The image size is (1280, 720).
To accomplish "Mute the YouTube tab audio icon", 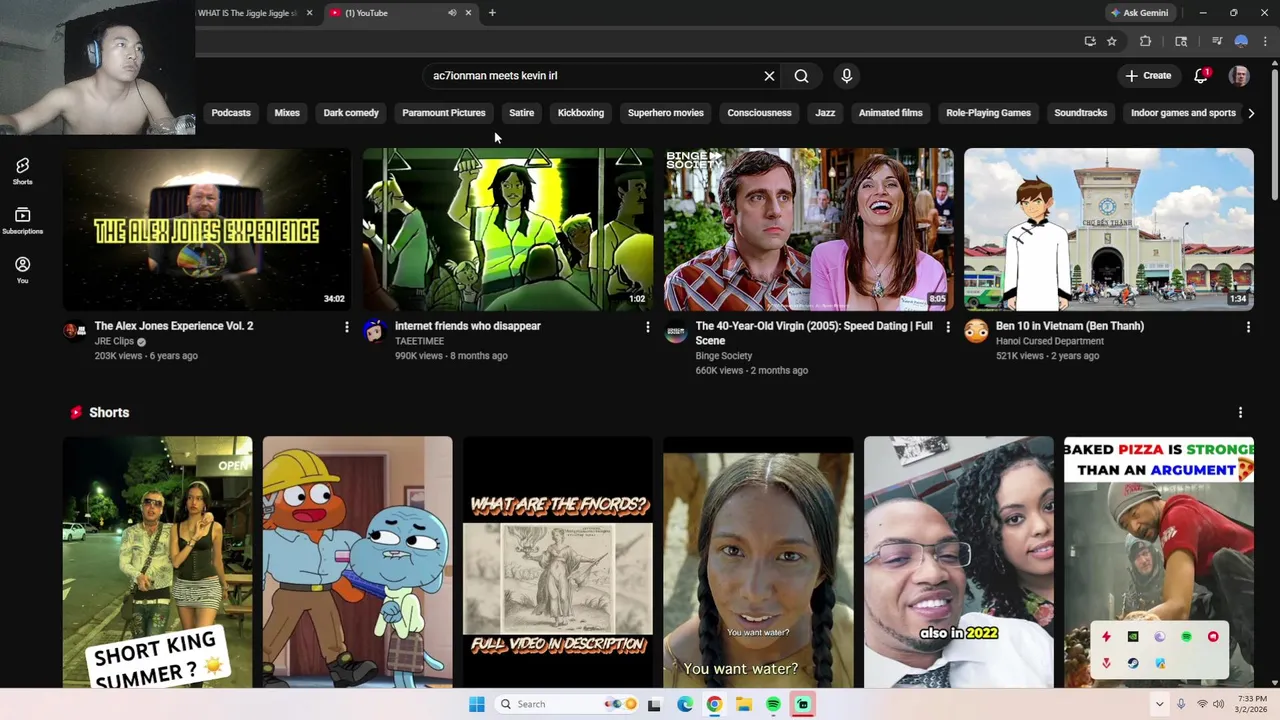I will 452,13.
